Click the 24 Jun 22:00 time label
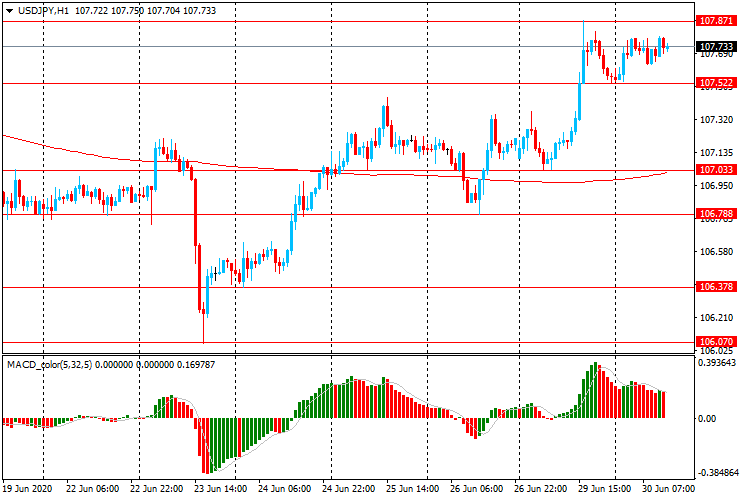Viewport: 740px width, 500px height. pos(349,488)
